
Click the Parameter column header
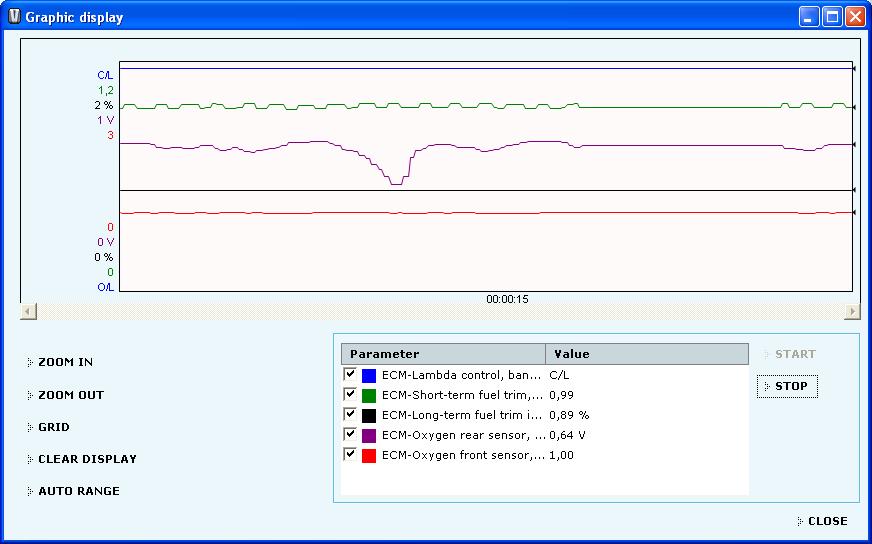443,354
